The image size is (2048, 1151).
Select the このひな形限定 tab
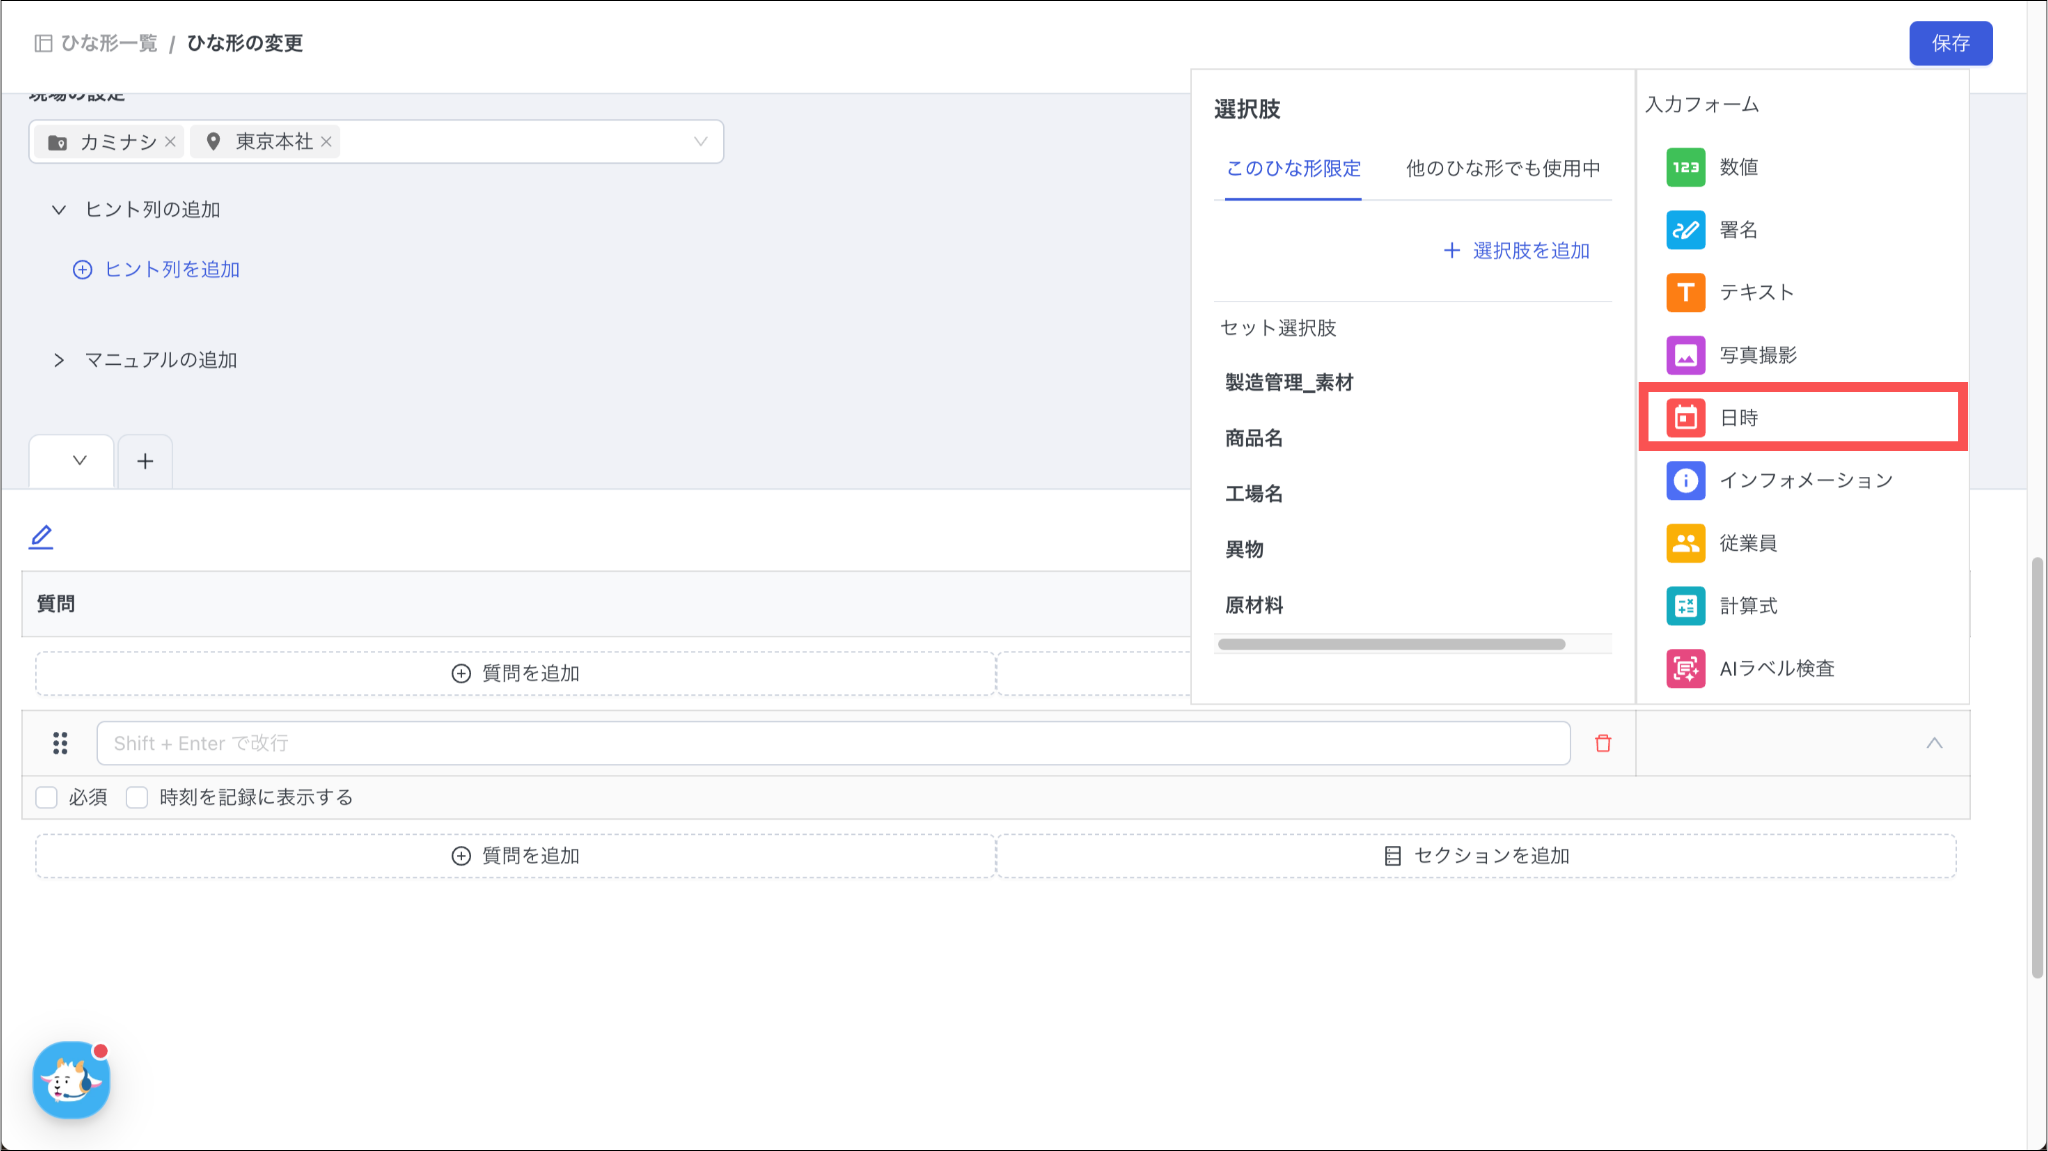pos(1292,168)
